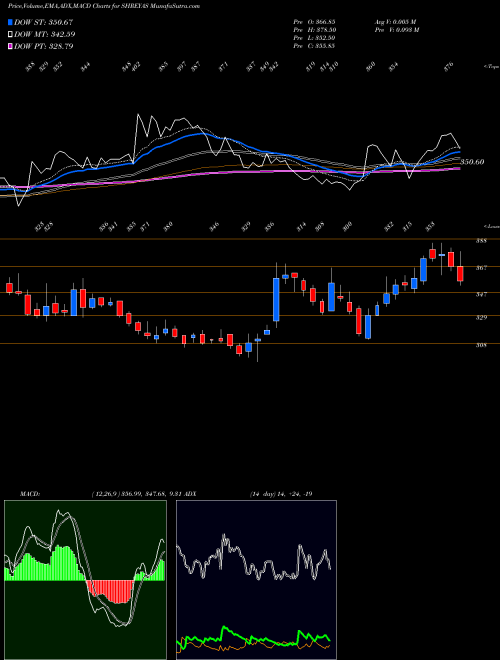Screen dimensions: 500x660
Task: Click the 388 price axis label
Action: pos(482,241)
